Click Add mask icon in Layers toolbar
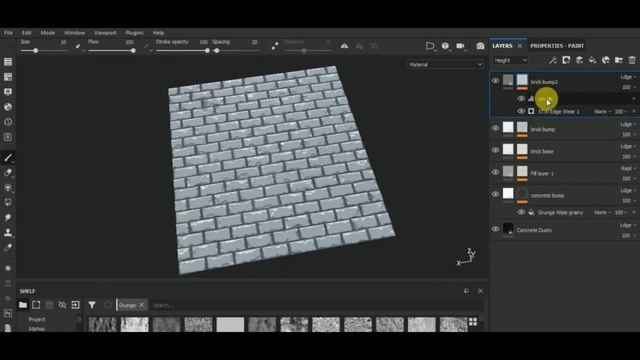Viewport: 640px width, 360px height. [x=566, y=60]
